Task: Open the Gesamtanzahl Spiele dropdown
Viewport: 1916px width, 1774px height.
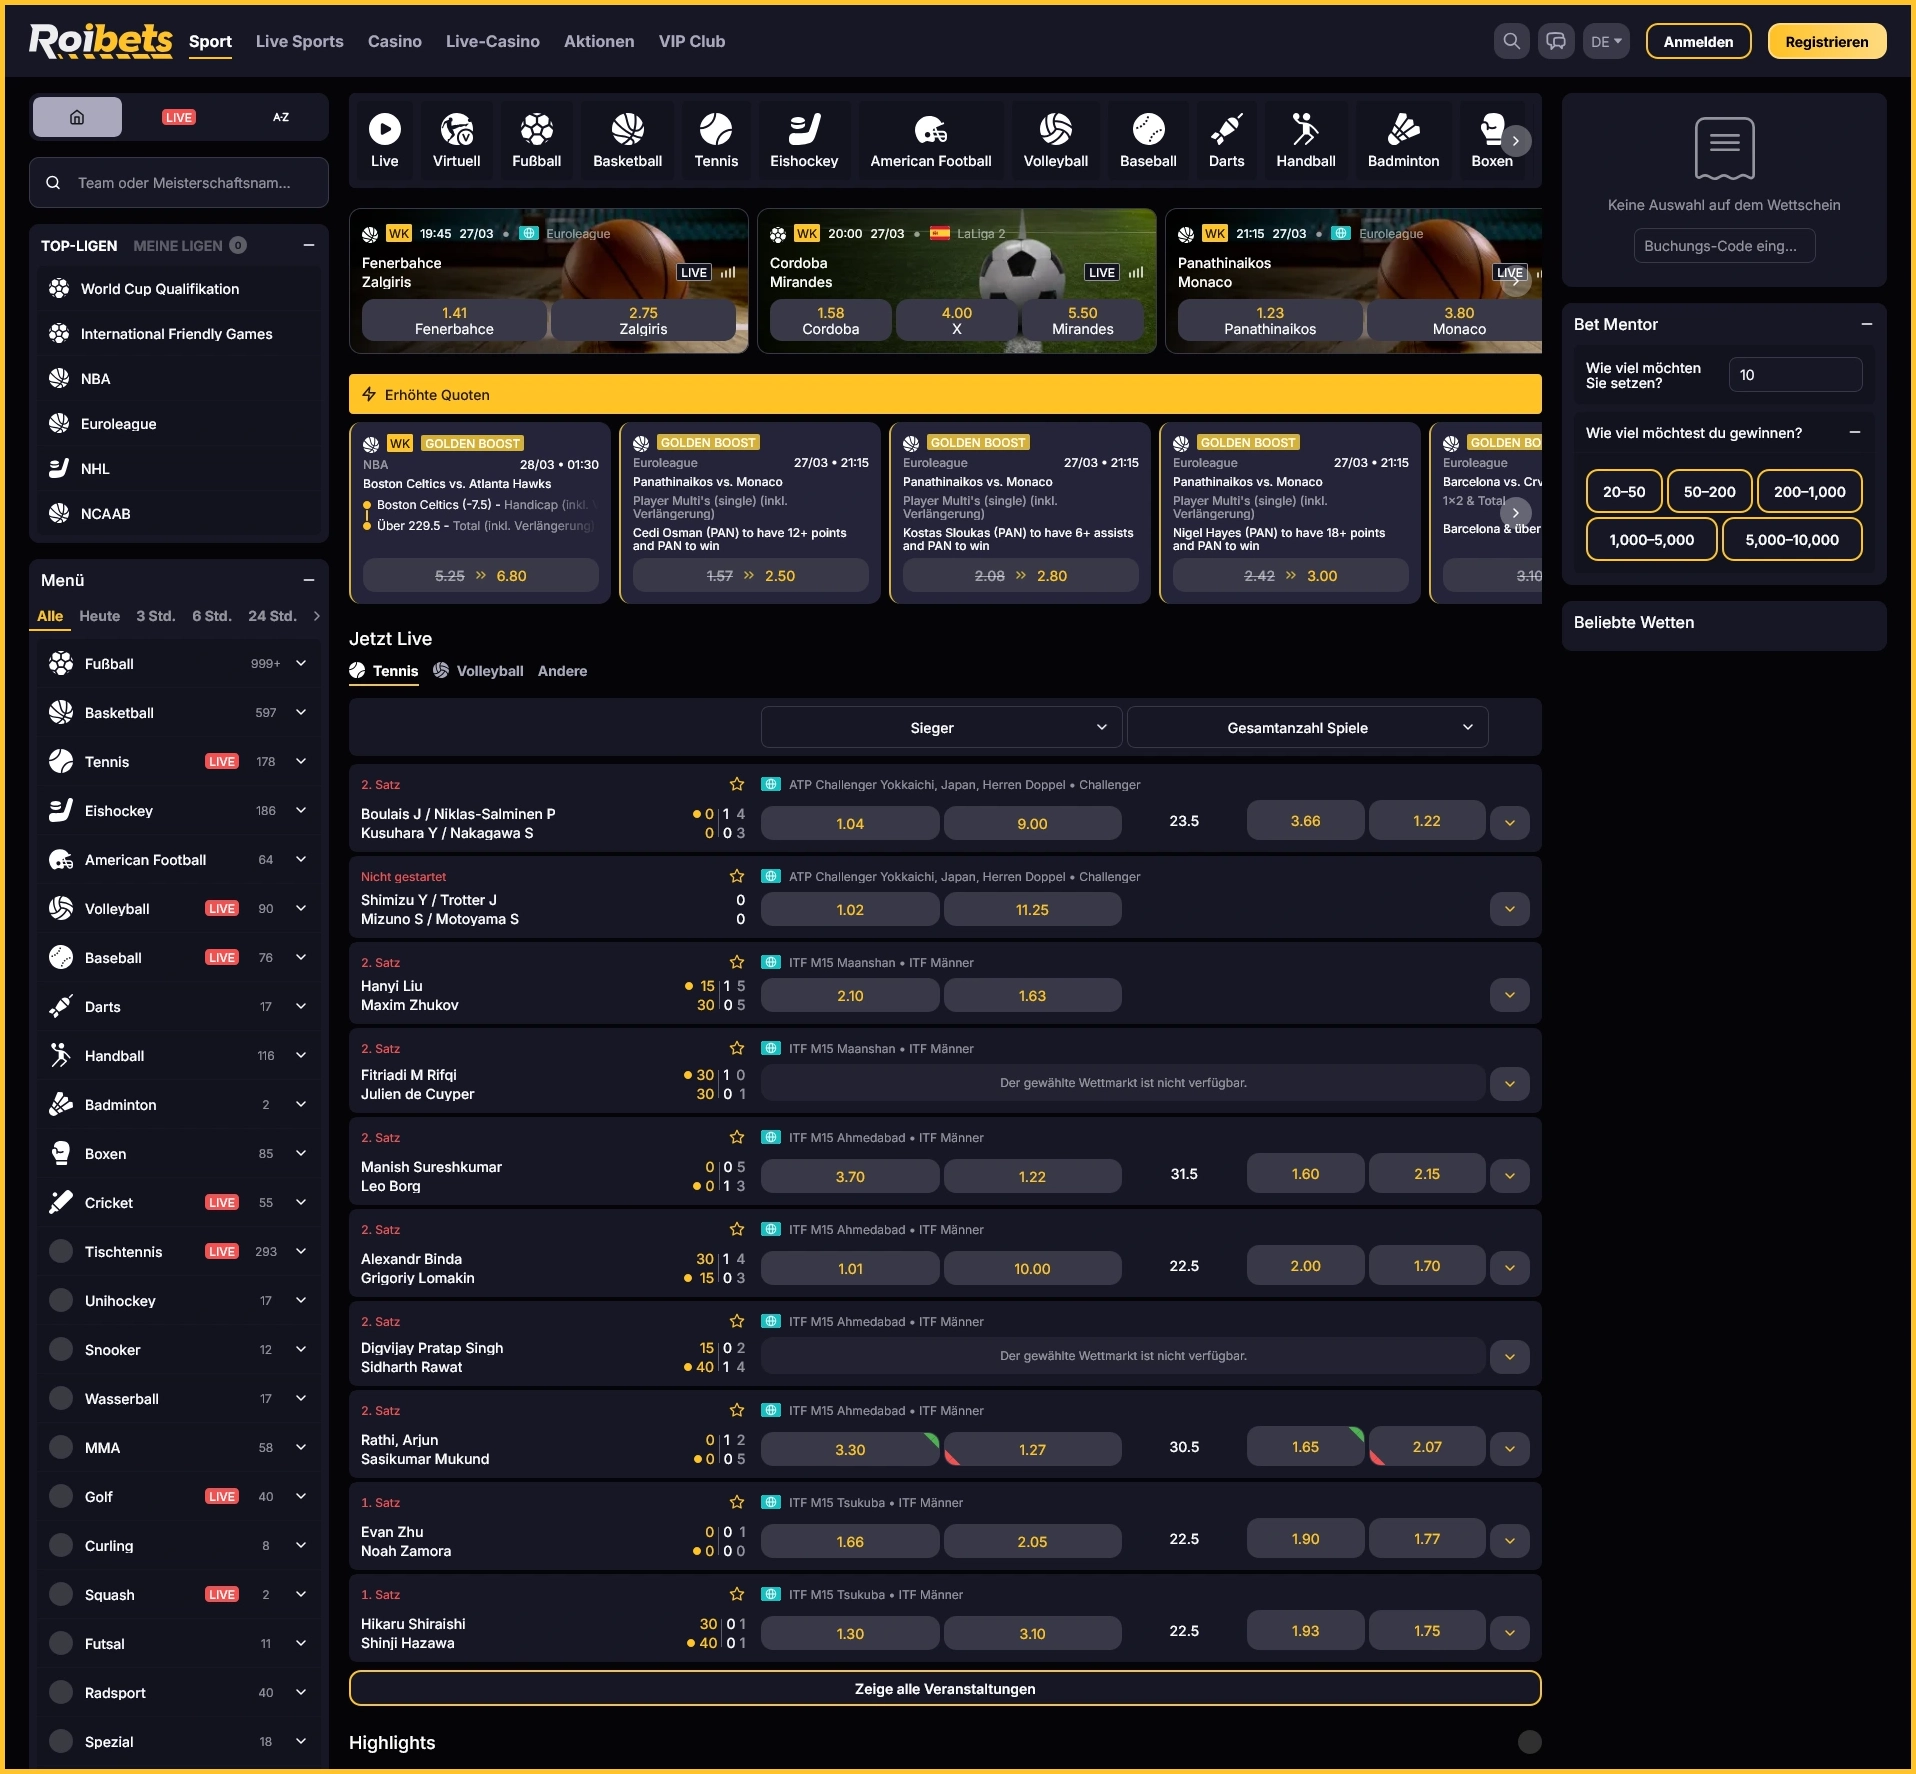Action: click(x=1307, y=727)
